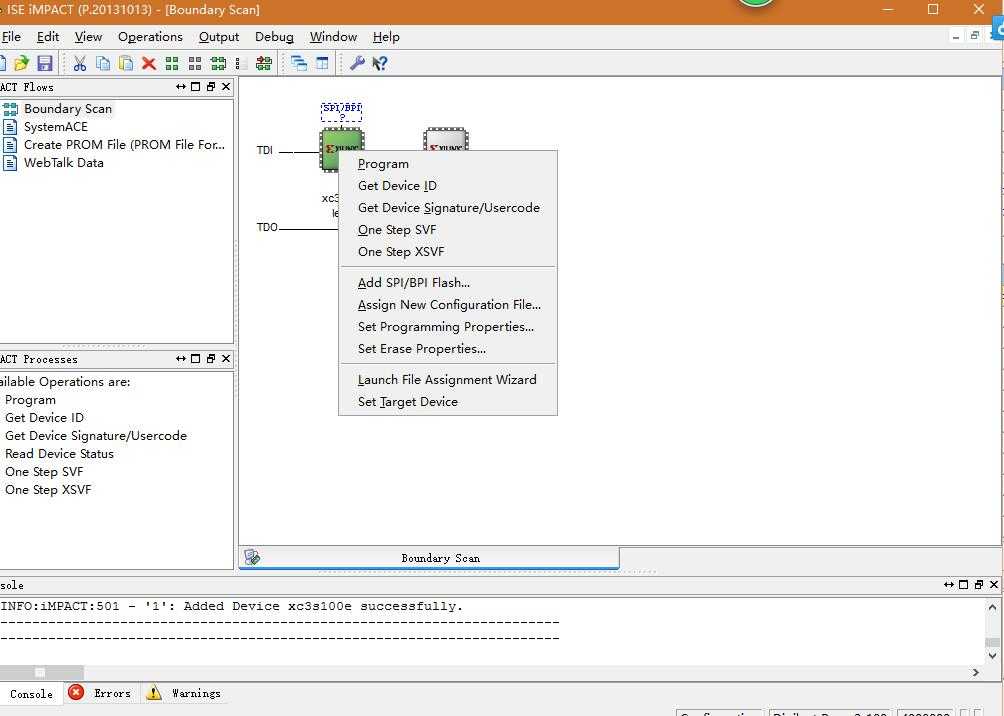This screenshot has width=1004, height=716.
Task: Select the gray second Xilinx device chip
Action: point(446,140)
